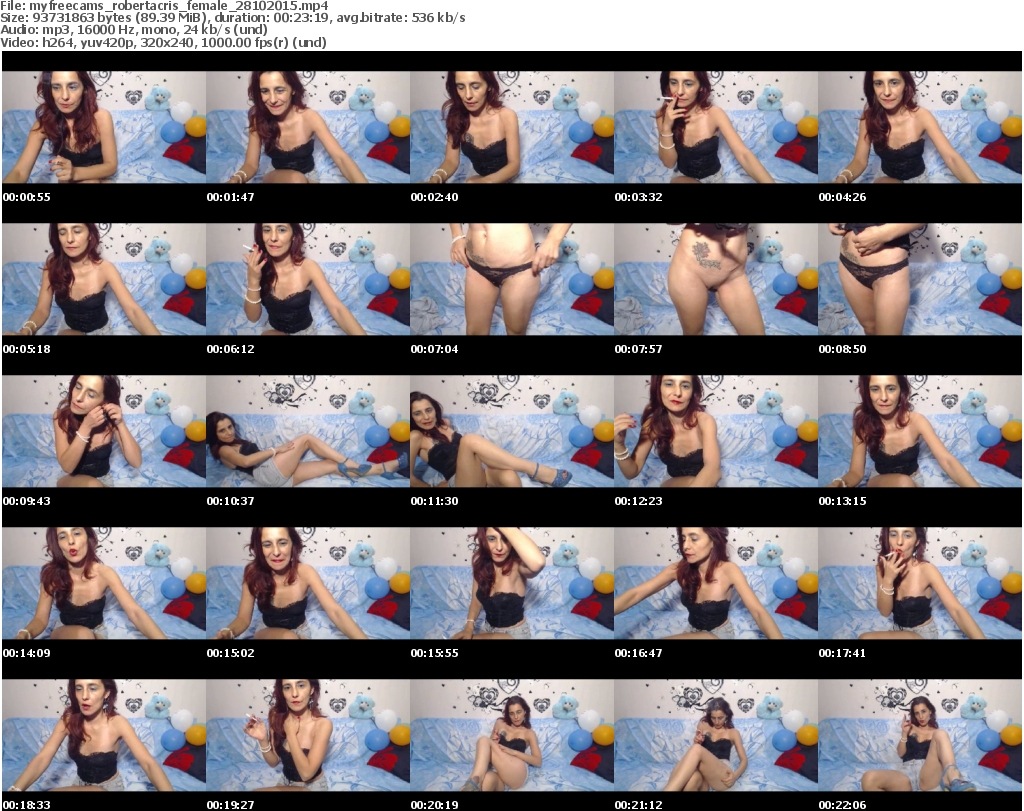
Task: Click the thumbnail stamped 00:22:06
Action: click(920, 735)
